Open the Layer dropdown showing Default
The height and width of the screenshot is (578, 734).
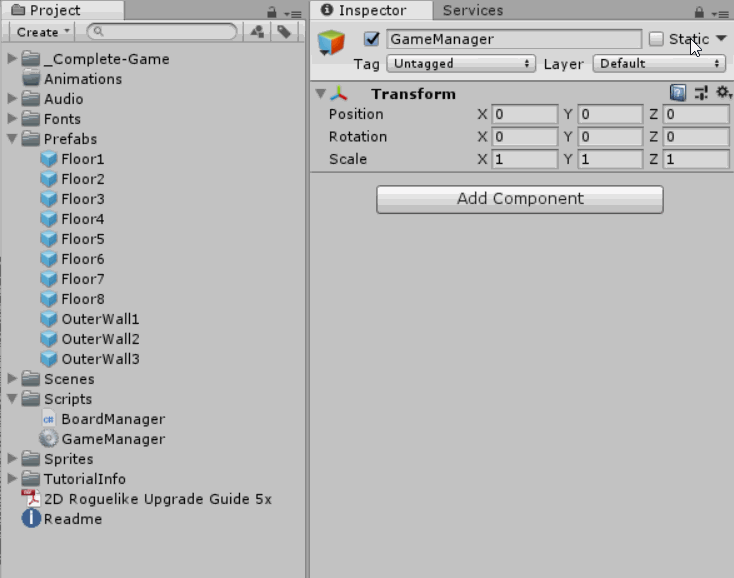pos(659,63)
